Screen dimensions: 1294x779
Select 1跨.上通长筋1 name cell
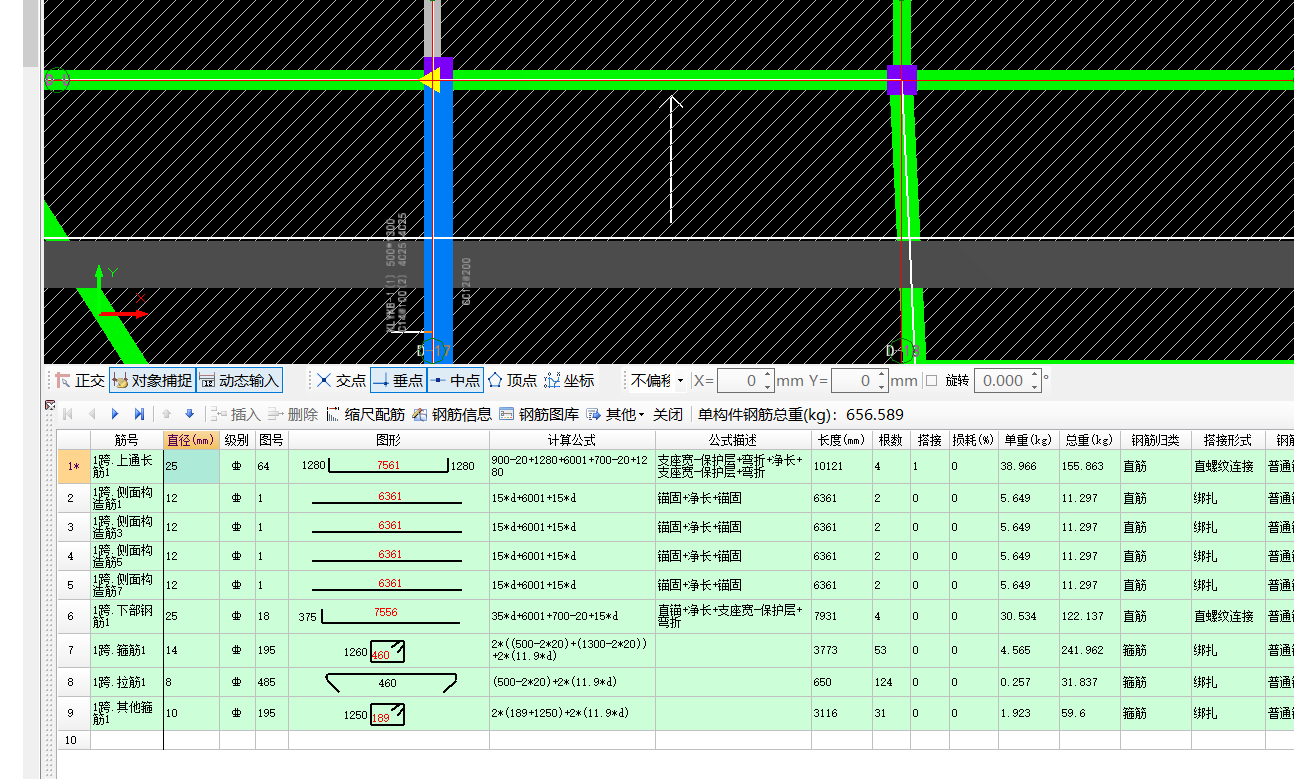(x=126, y=467)
